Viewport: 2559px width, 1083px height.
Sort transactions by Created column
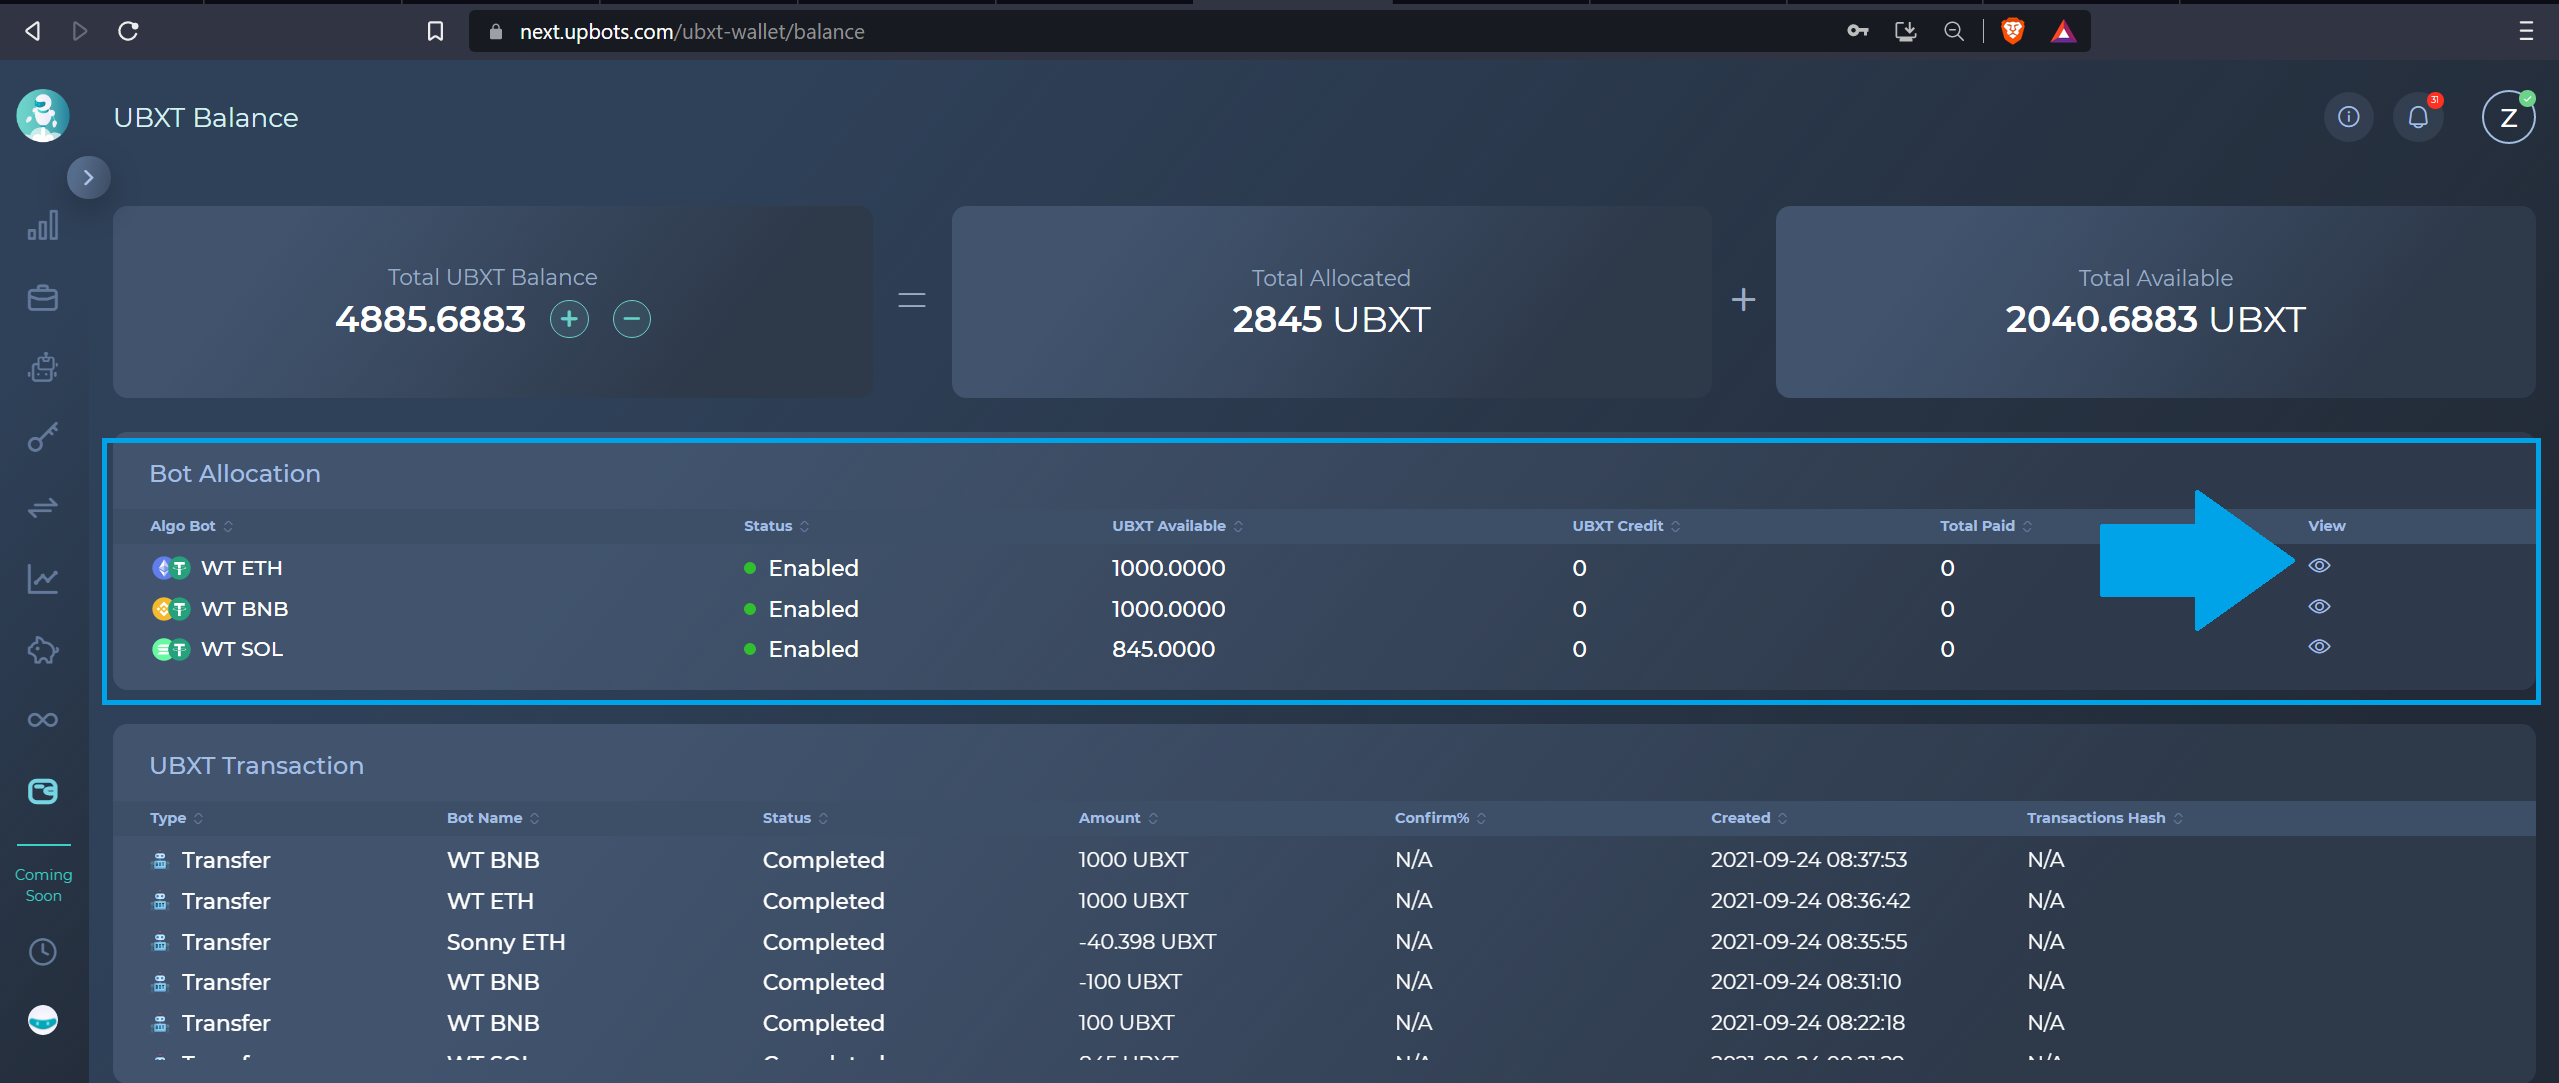(x=1749, y=818)
